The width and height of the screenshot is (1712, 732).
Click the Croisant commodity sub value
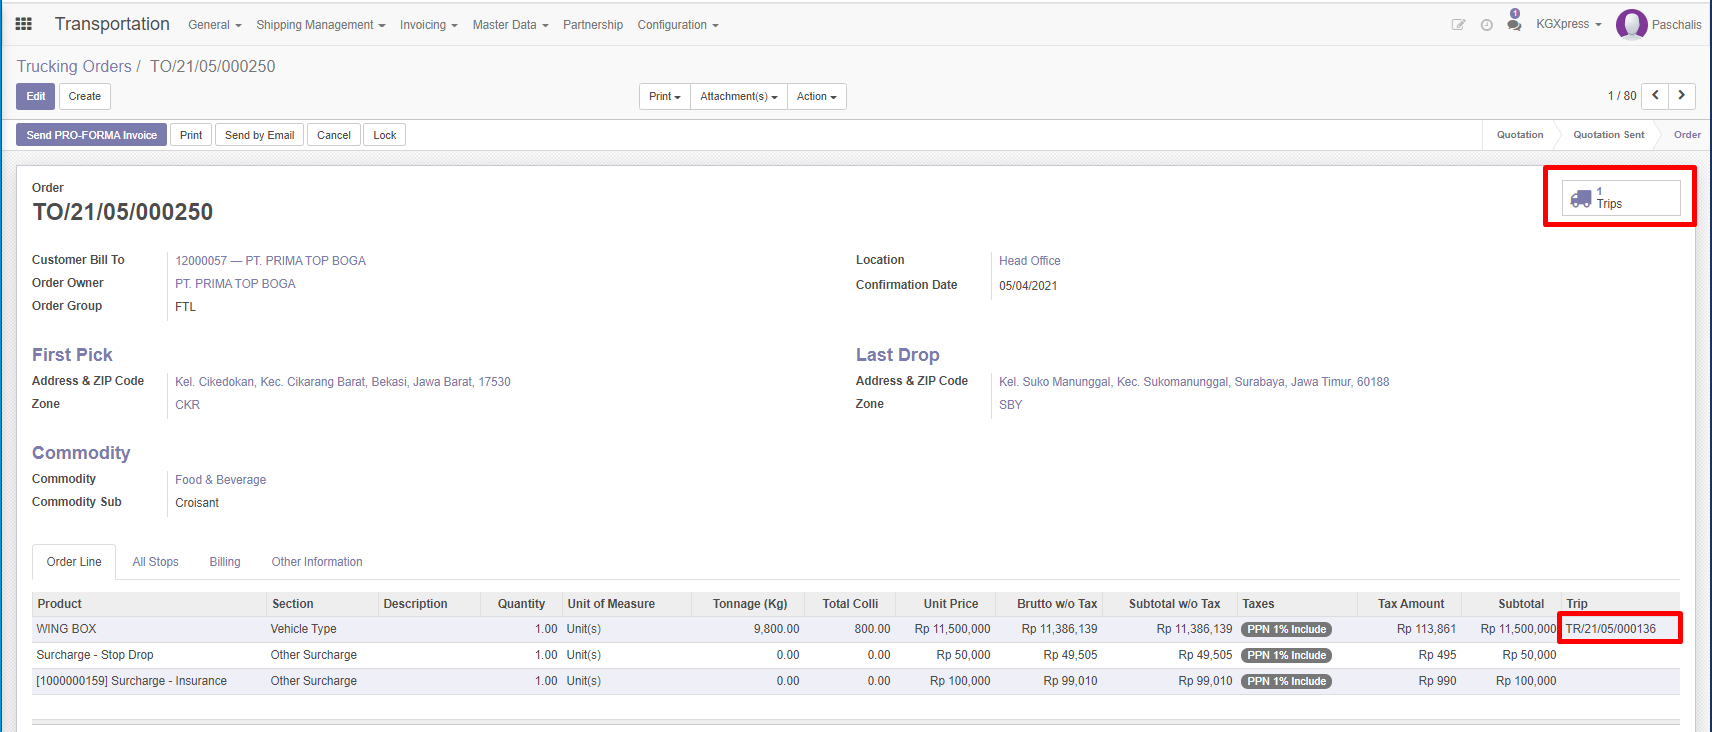click(197, 503)
